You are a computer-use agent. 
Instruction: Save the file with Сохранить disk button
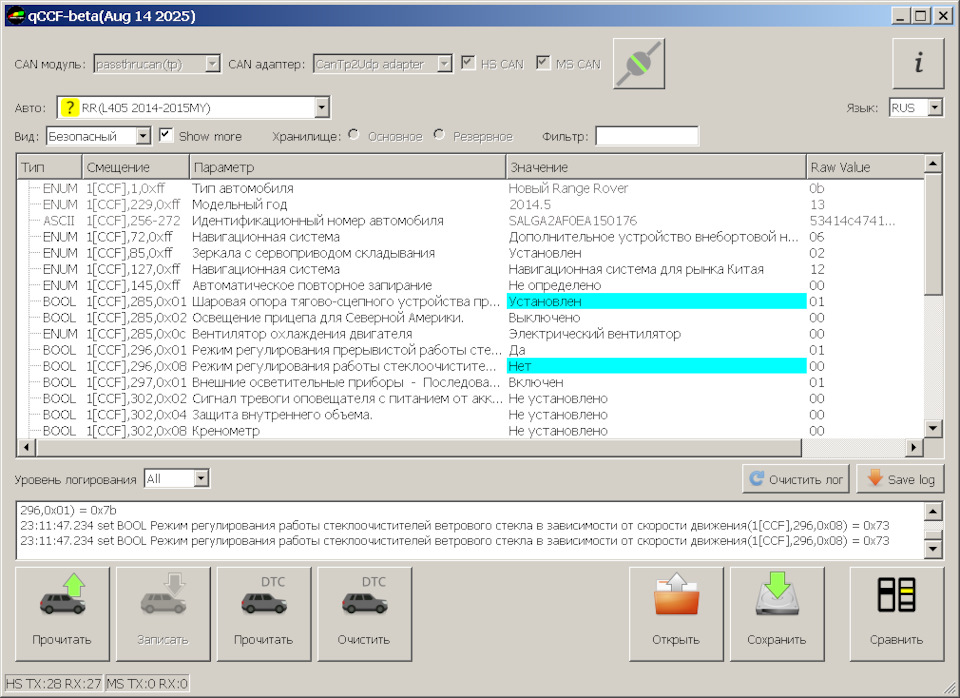(777, 614)
